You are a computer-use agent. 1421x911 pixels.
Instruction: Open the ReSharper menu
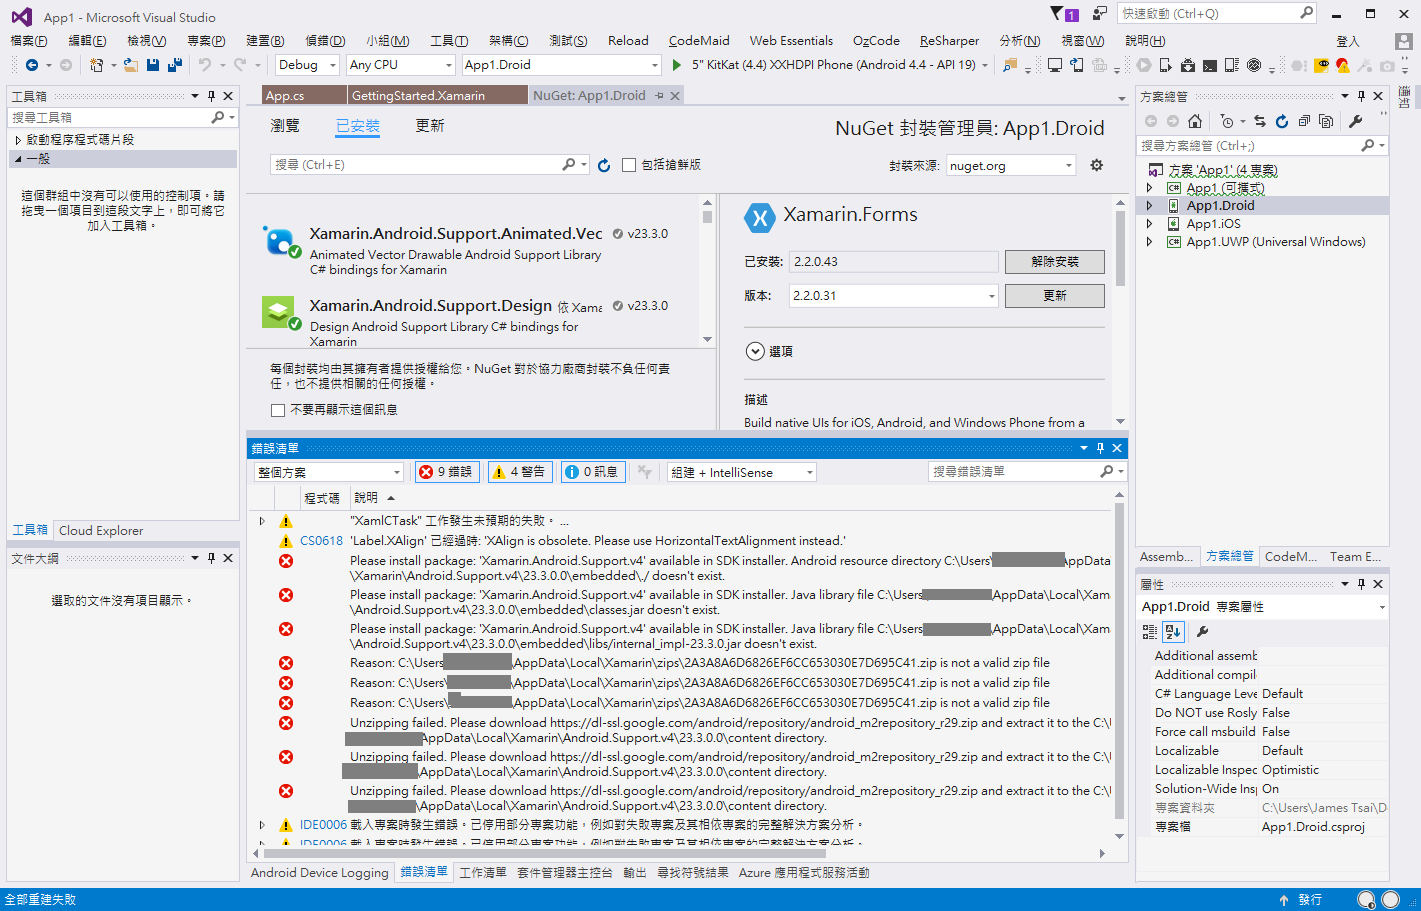click(x=949, y=41)
